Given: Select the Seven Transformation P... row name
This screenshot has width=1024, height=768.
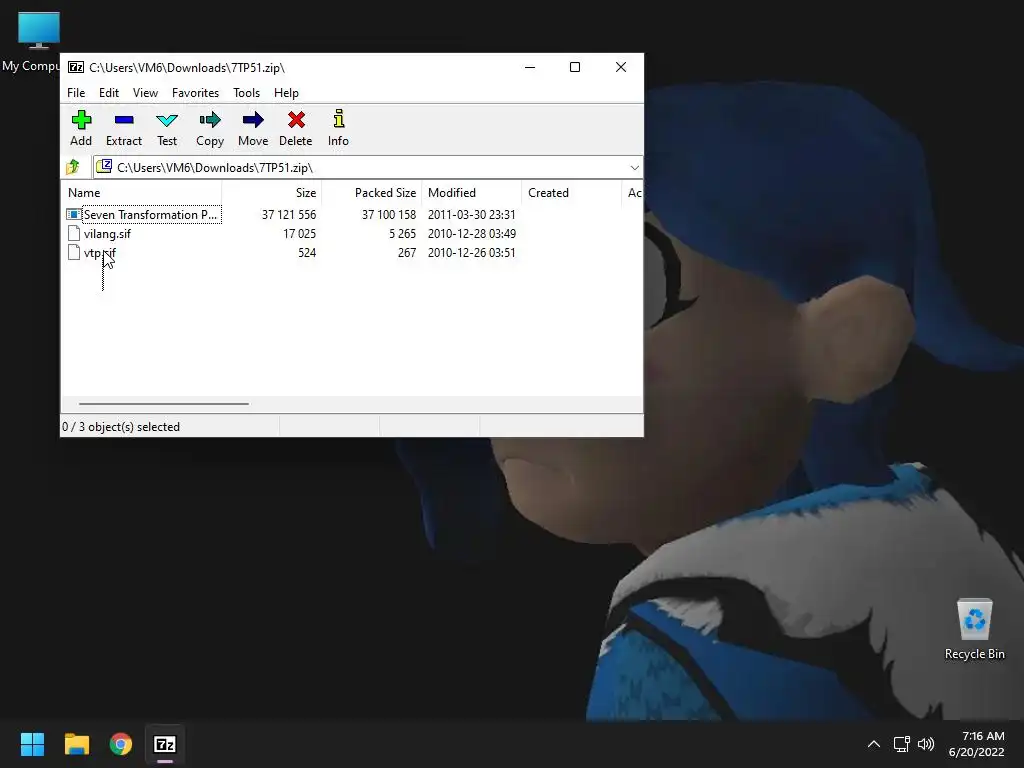Looking at the screenshot, I should pyautogui.click(x=150, y=214).
